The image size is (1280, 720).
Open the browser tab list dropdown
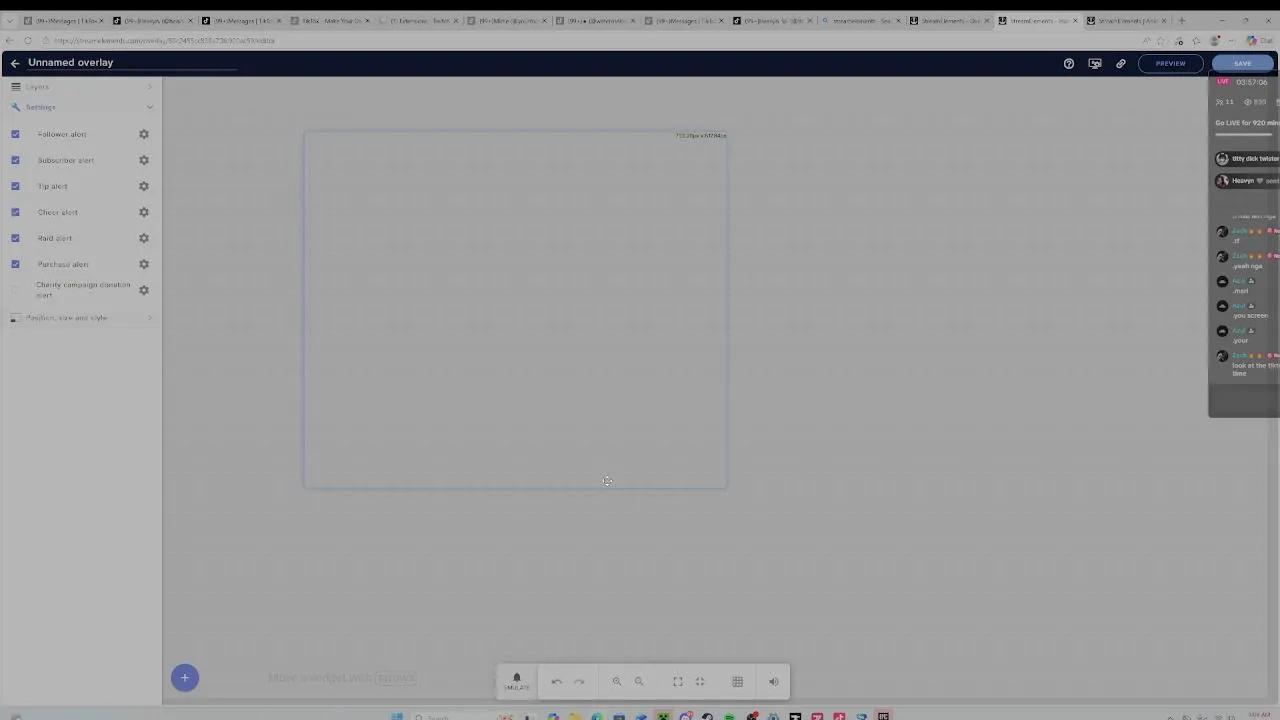[10, 20]
